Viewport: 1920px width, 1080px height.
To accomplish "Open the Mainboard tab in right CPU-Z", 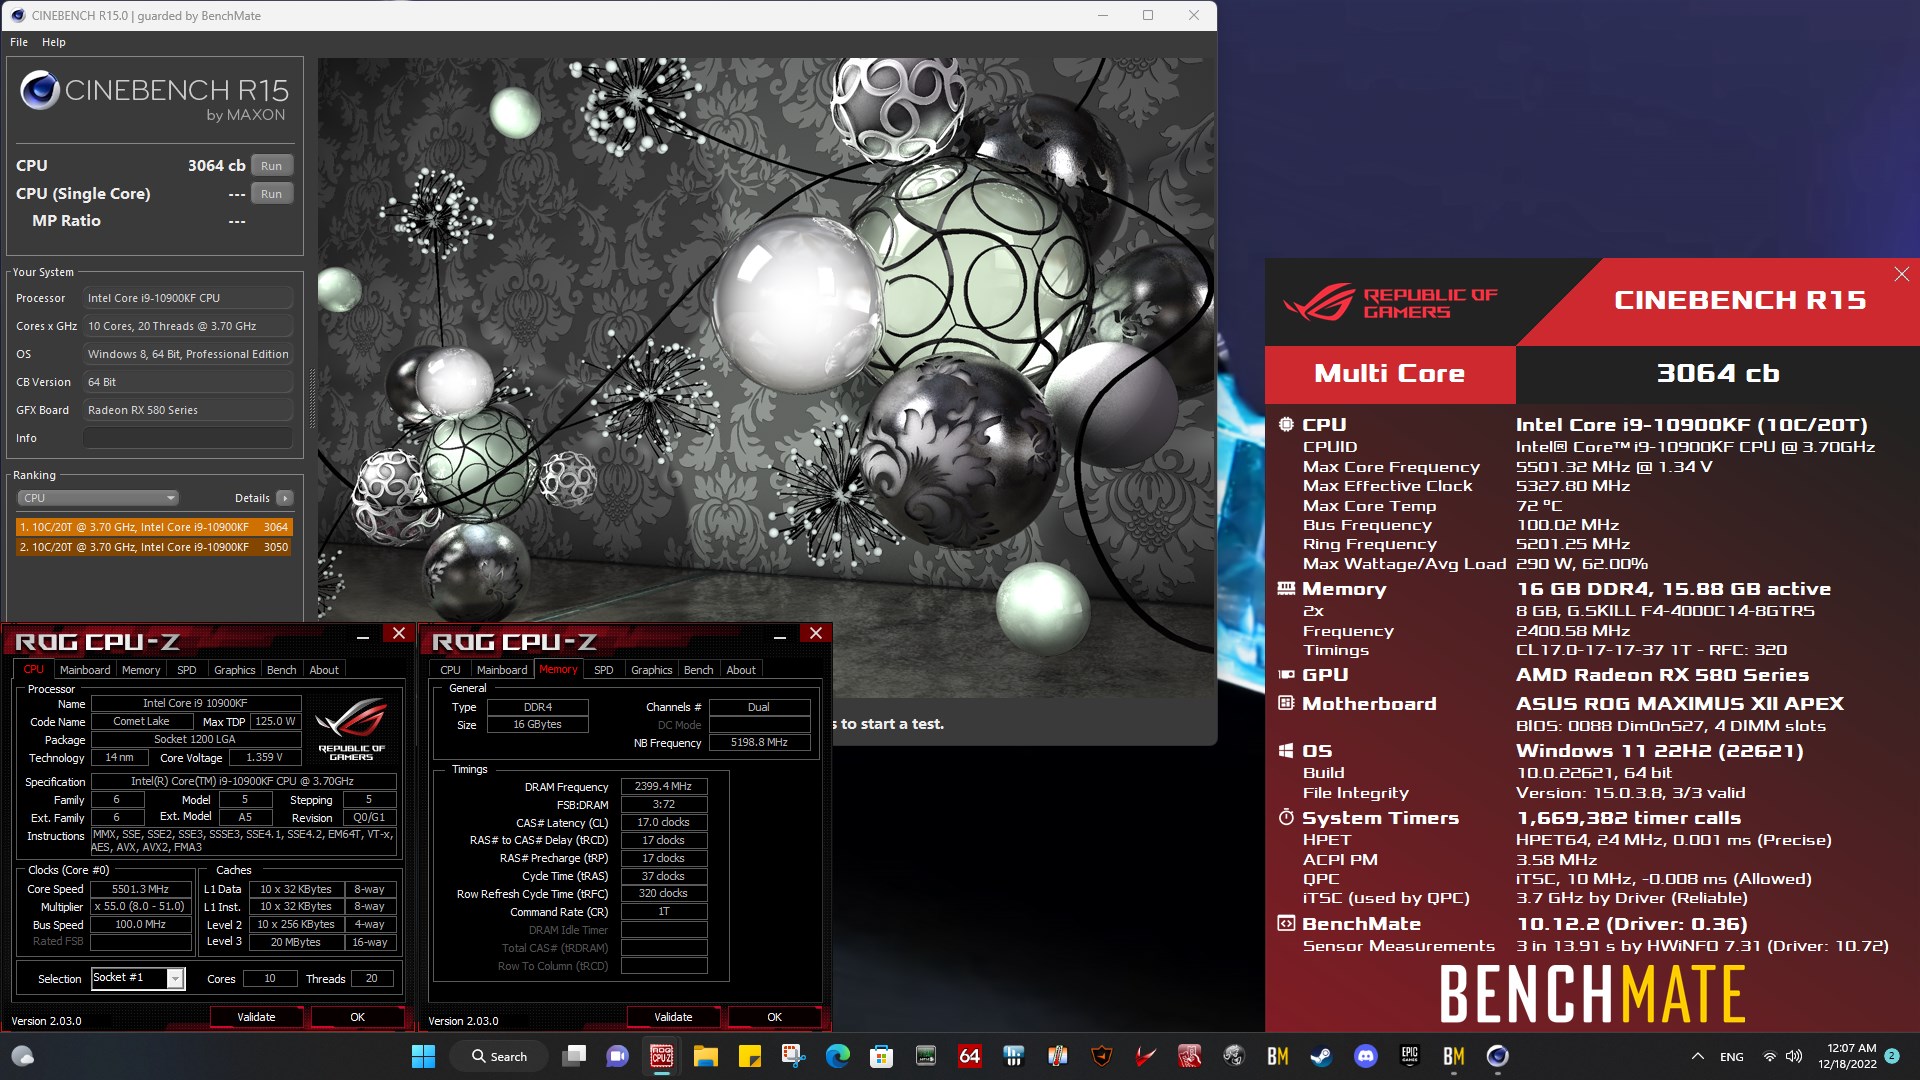I will 502,670.
